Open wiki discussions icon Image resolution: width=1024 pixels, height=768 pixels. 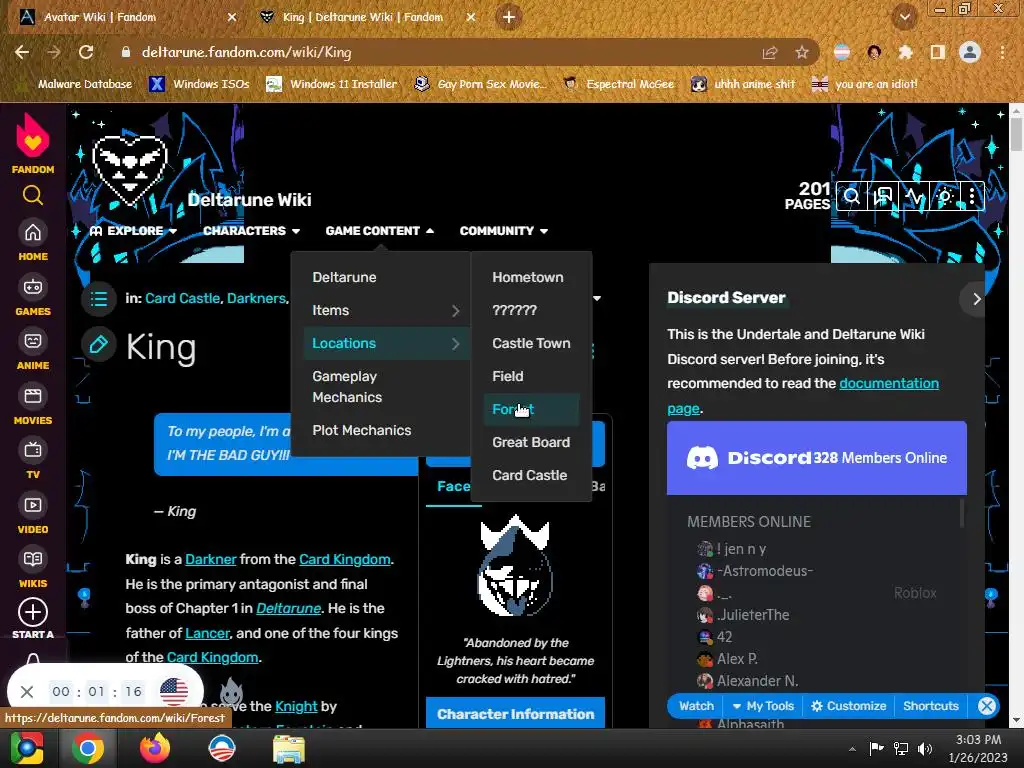coord(883,196)
